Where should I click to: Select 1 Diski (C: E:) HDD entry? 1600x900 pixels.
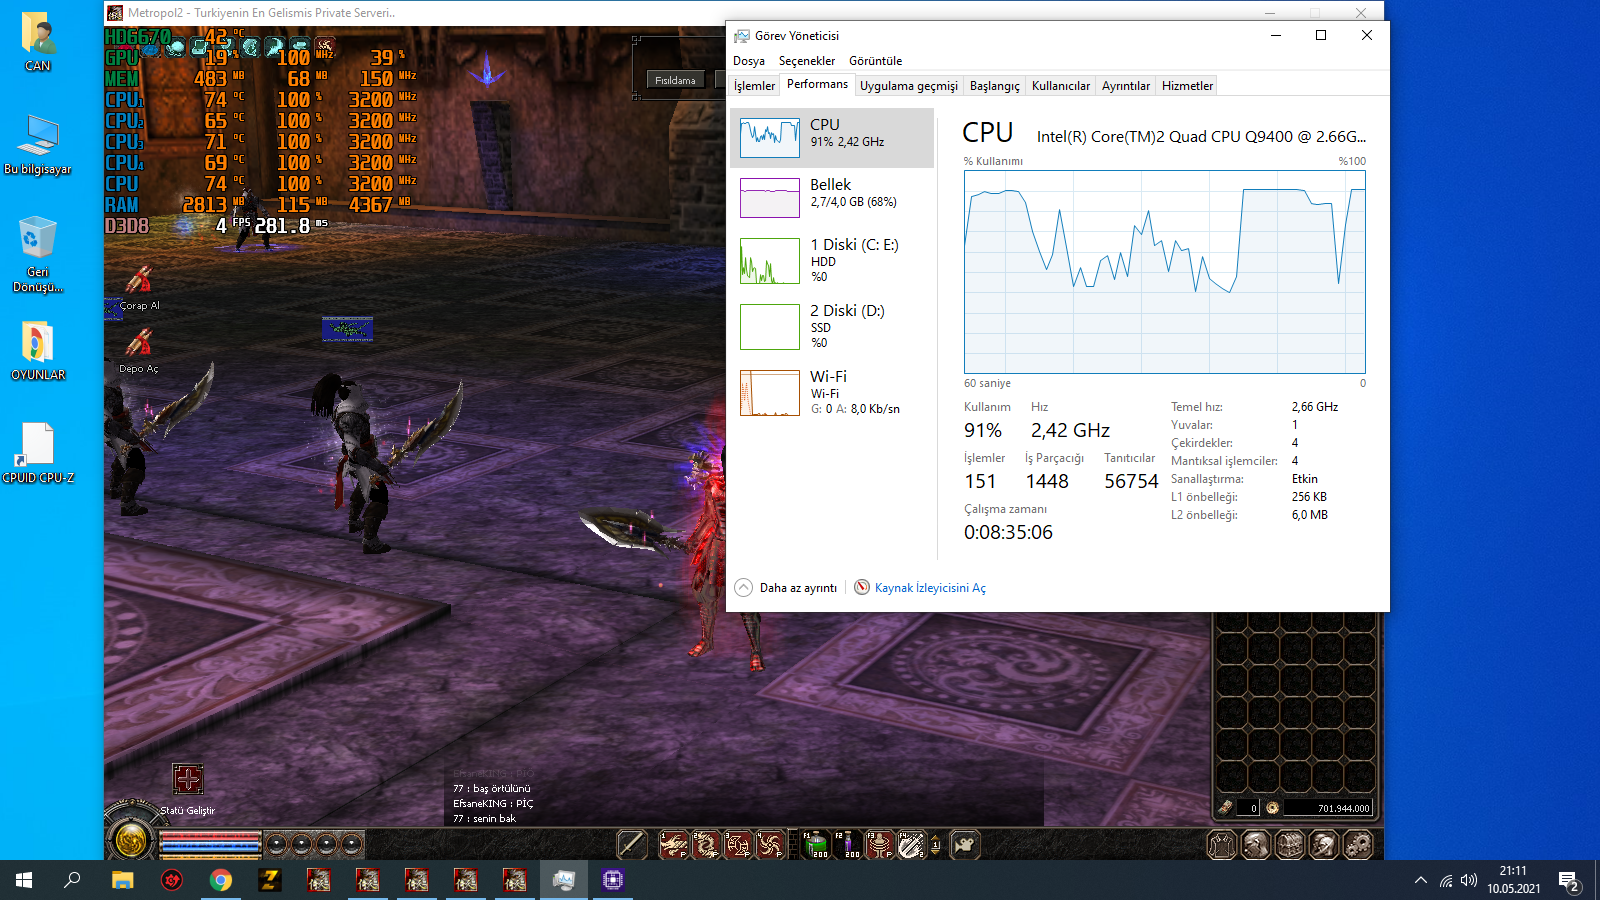click(x=832, y=261)
